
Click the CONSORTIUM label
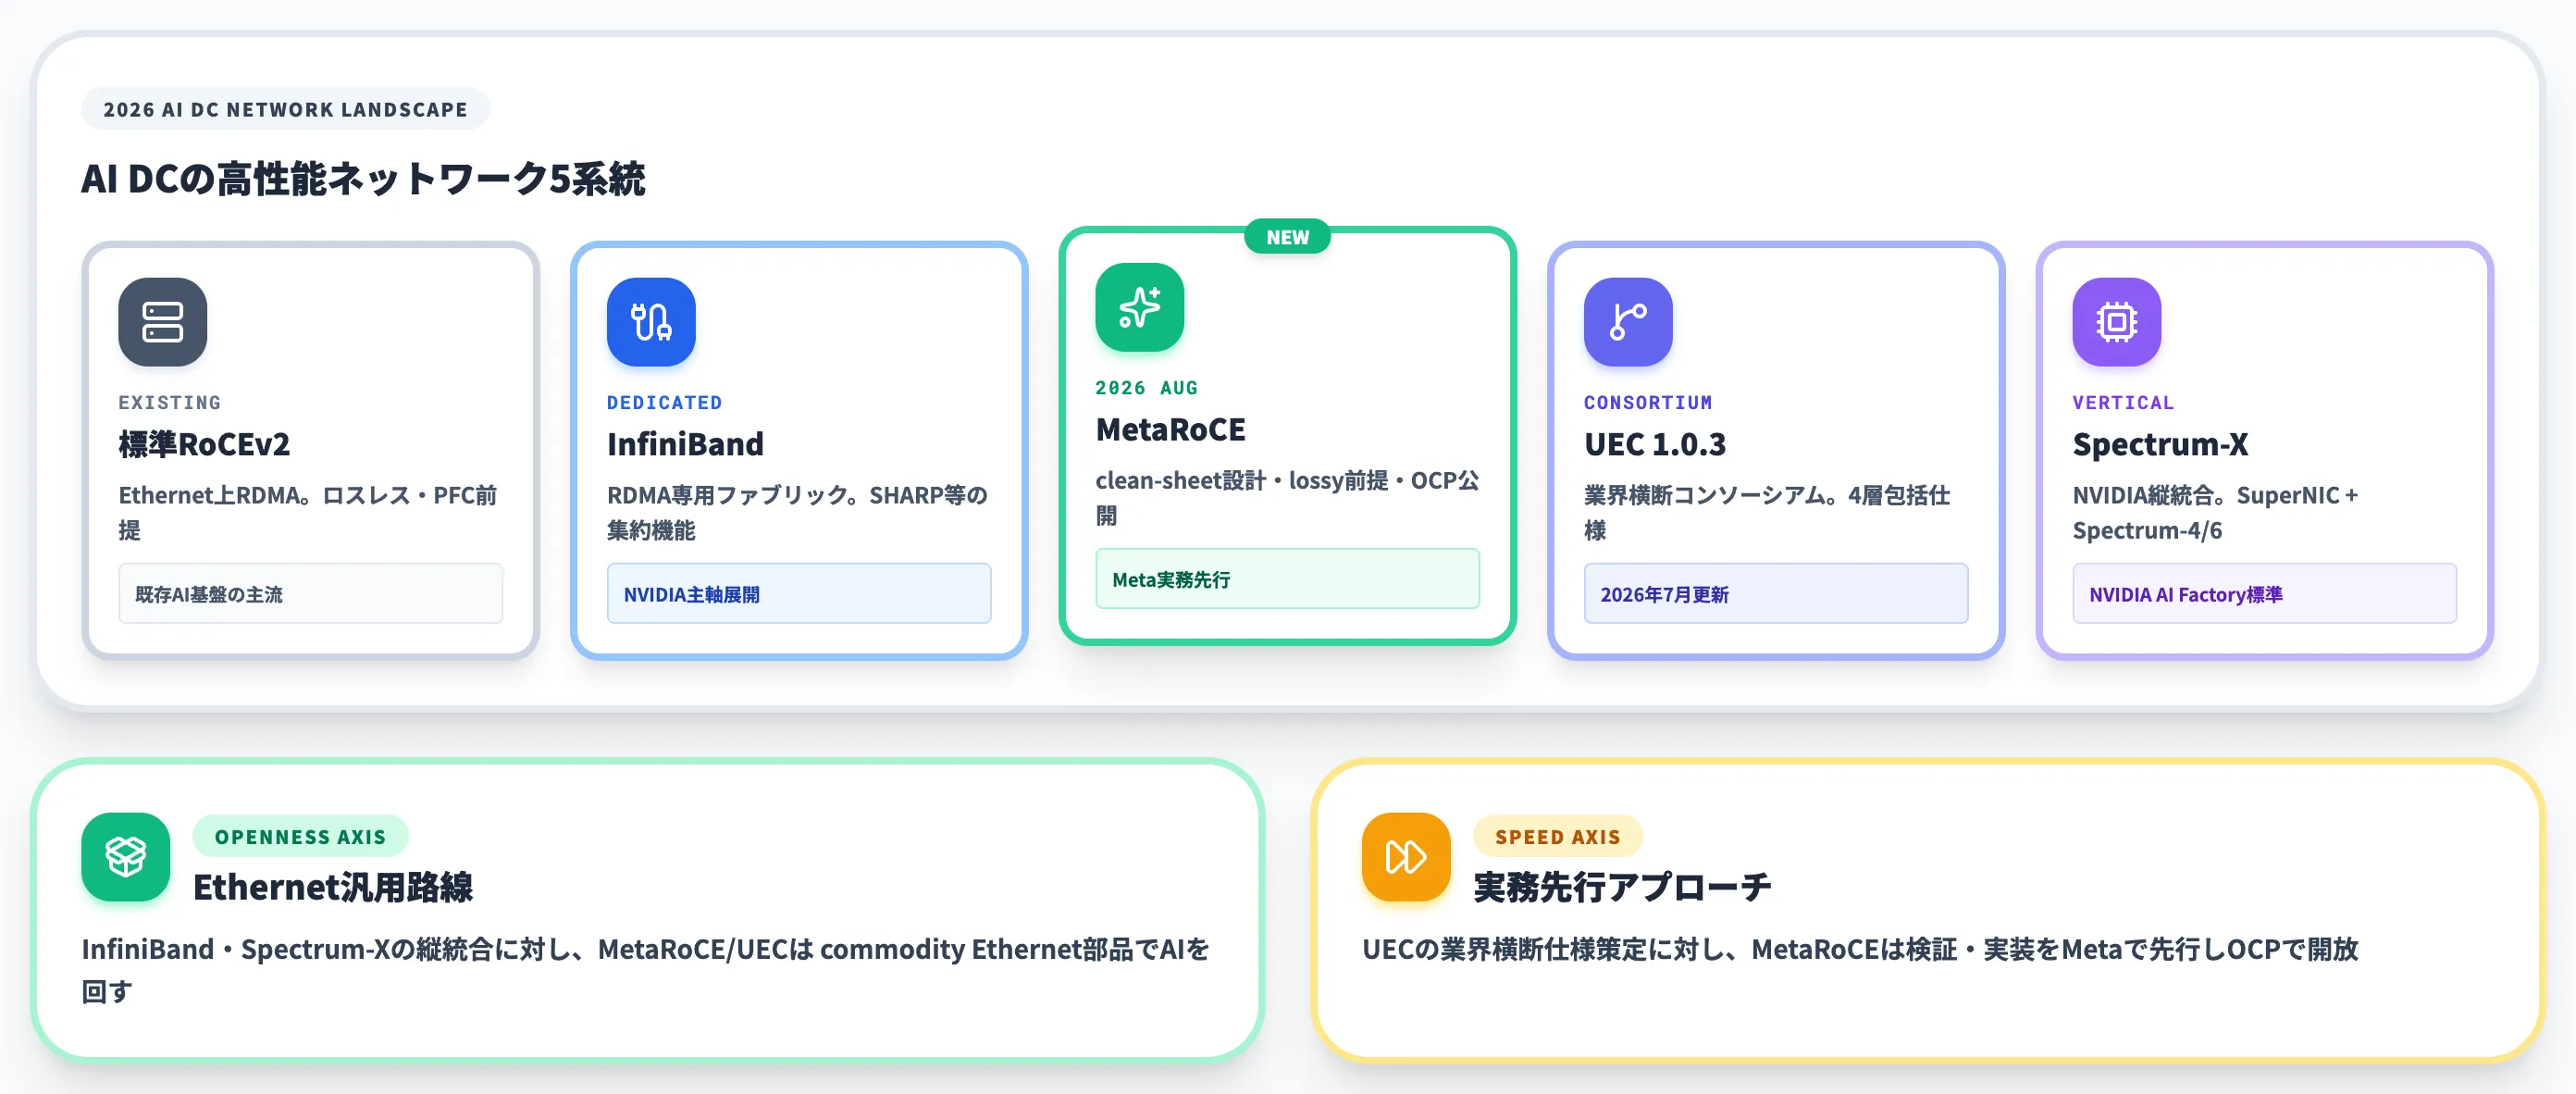(x=1648, y=402)
